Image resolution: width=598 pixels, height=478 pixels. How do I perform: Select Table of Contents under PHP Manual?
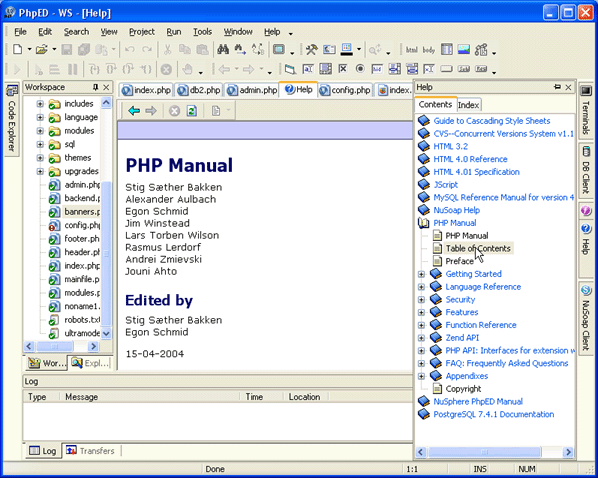[478, 248]
